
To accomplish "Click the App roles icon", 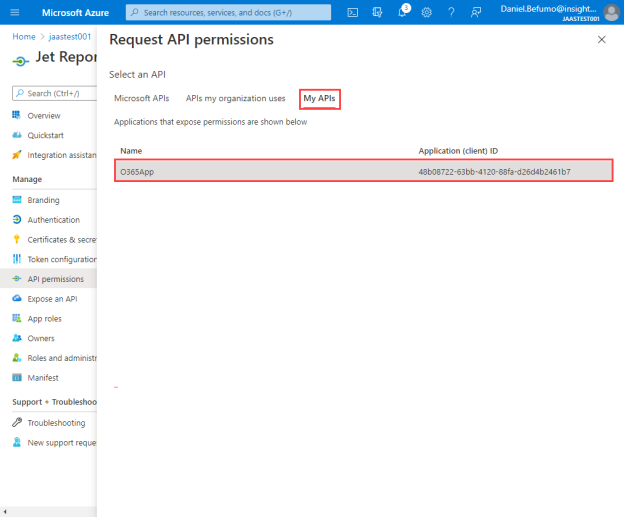I will [17, 318].
